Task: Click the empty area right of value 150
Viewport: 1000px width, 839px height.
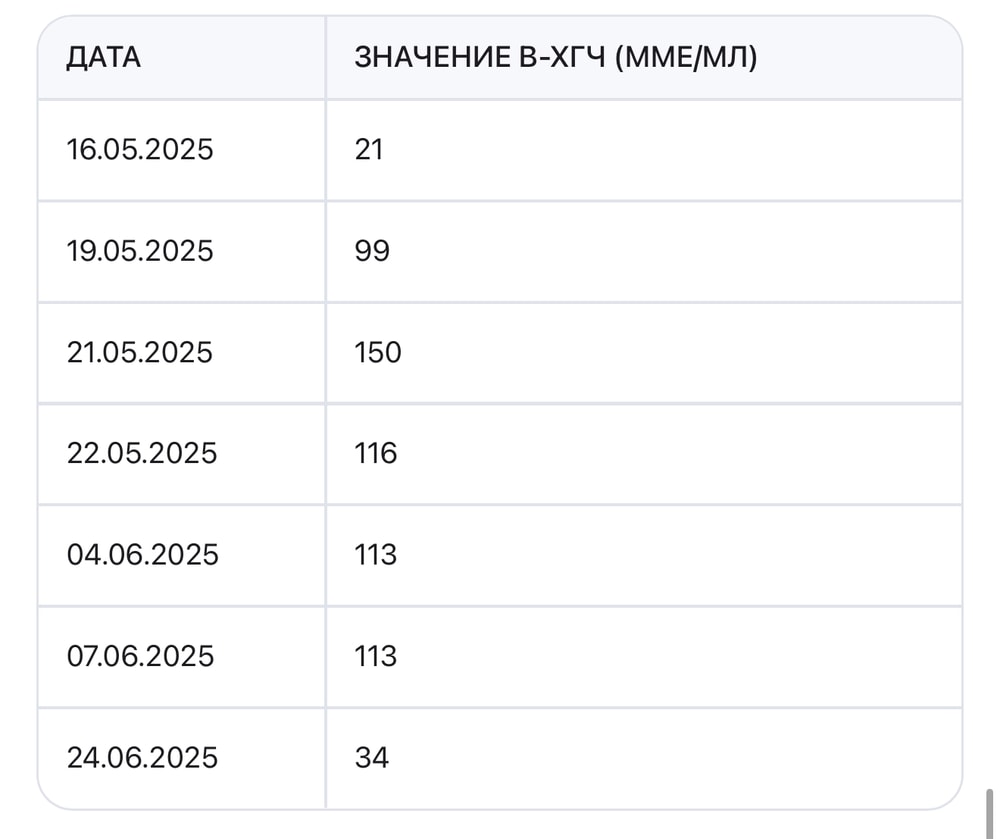Action: click(680, 352)
